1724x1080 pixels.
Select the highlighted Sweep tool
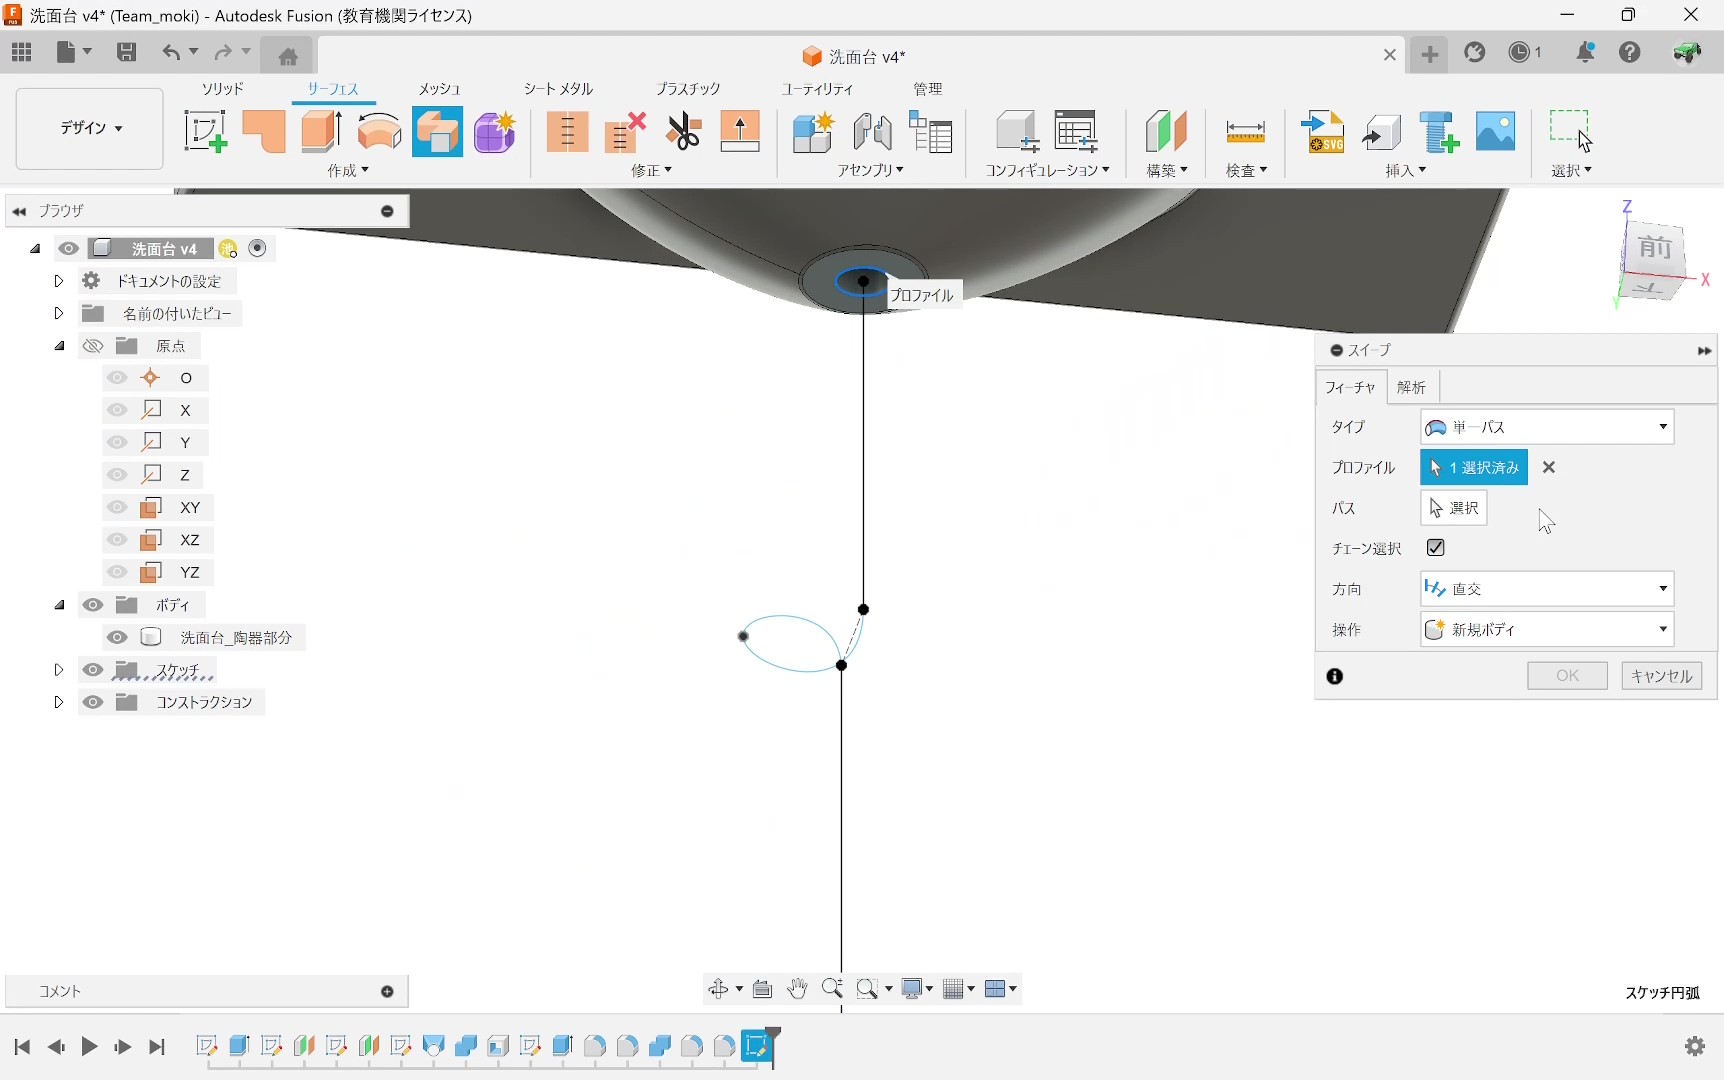click(x=437, y=132)
